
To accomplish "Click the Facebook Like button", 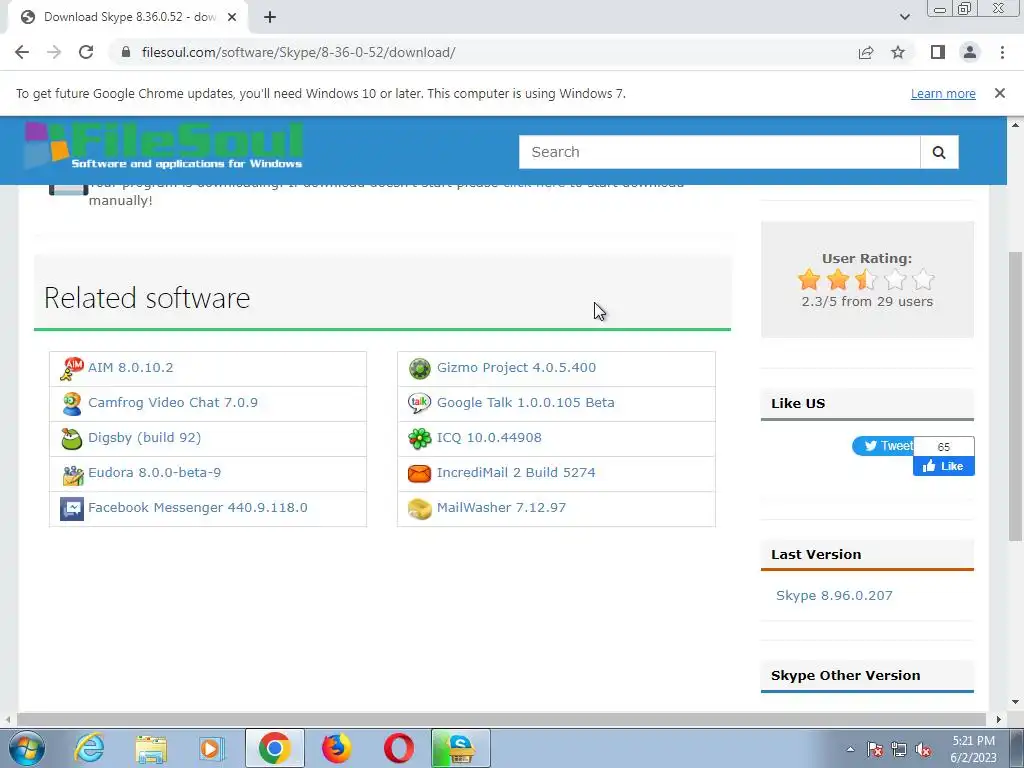I will point(944,466).
